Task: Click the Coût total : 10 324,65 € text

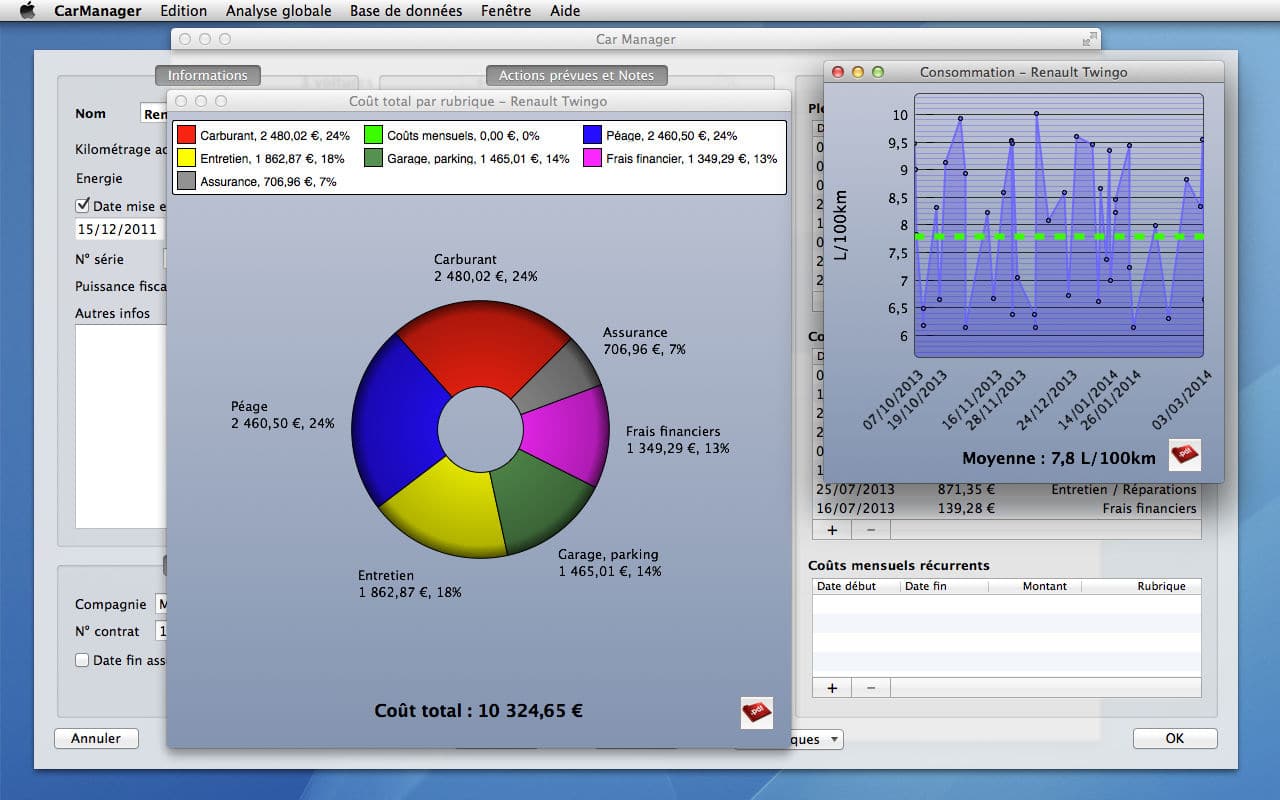Action: (x=478, y=711)
